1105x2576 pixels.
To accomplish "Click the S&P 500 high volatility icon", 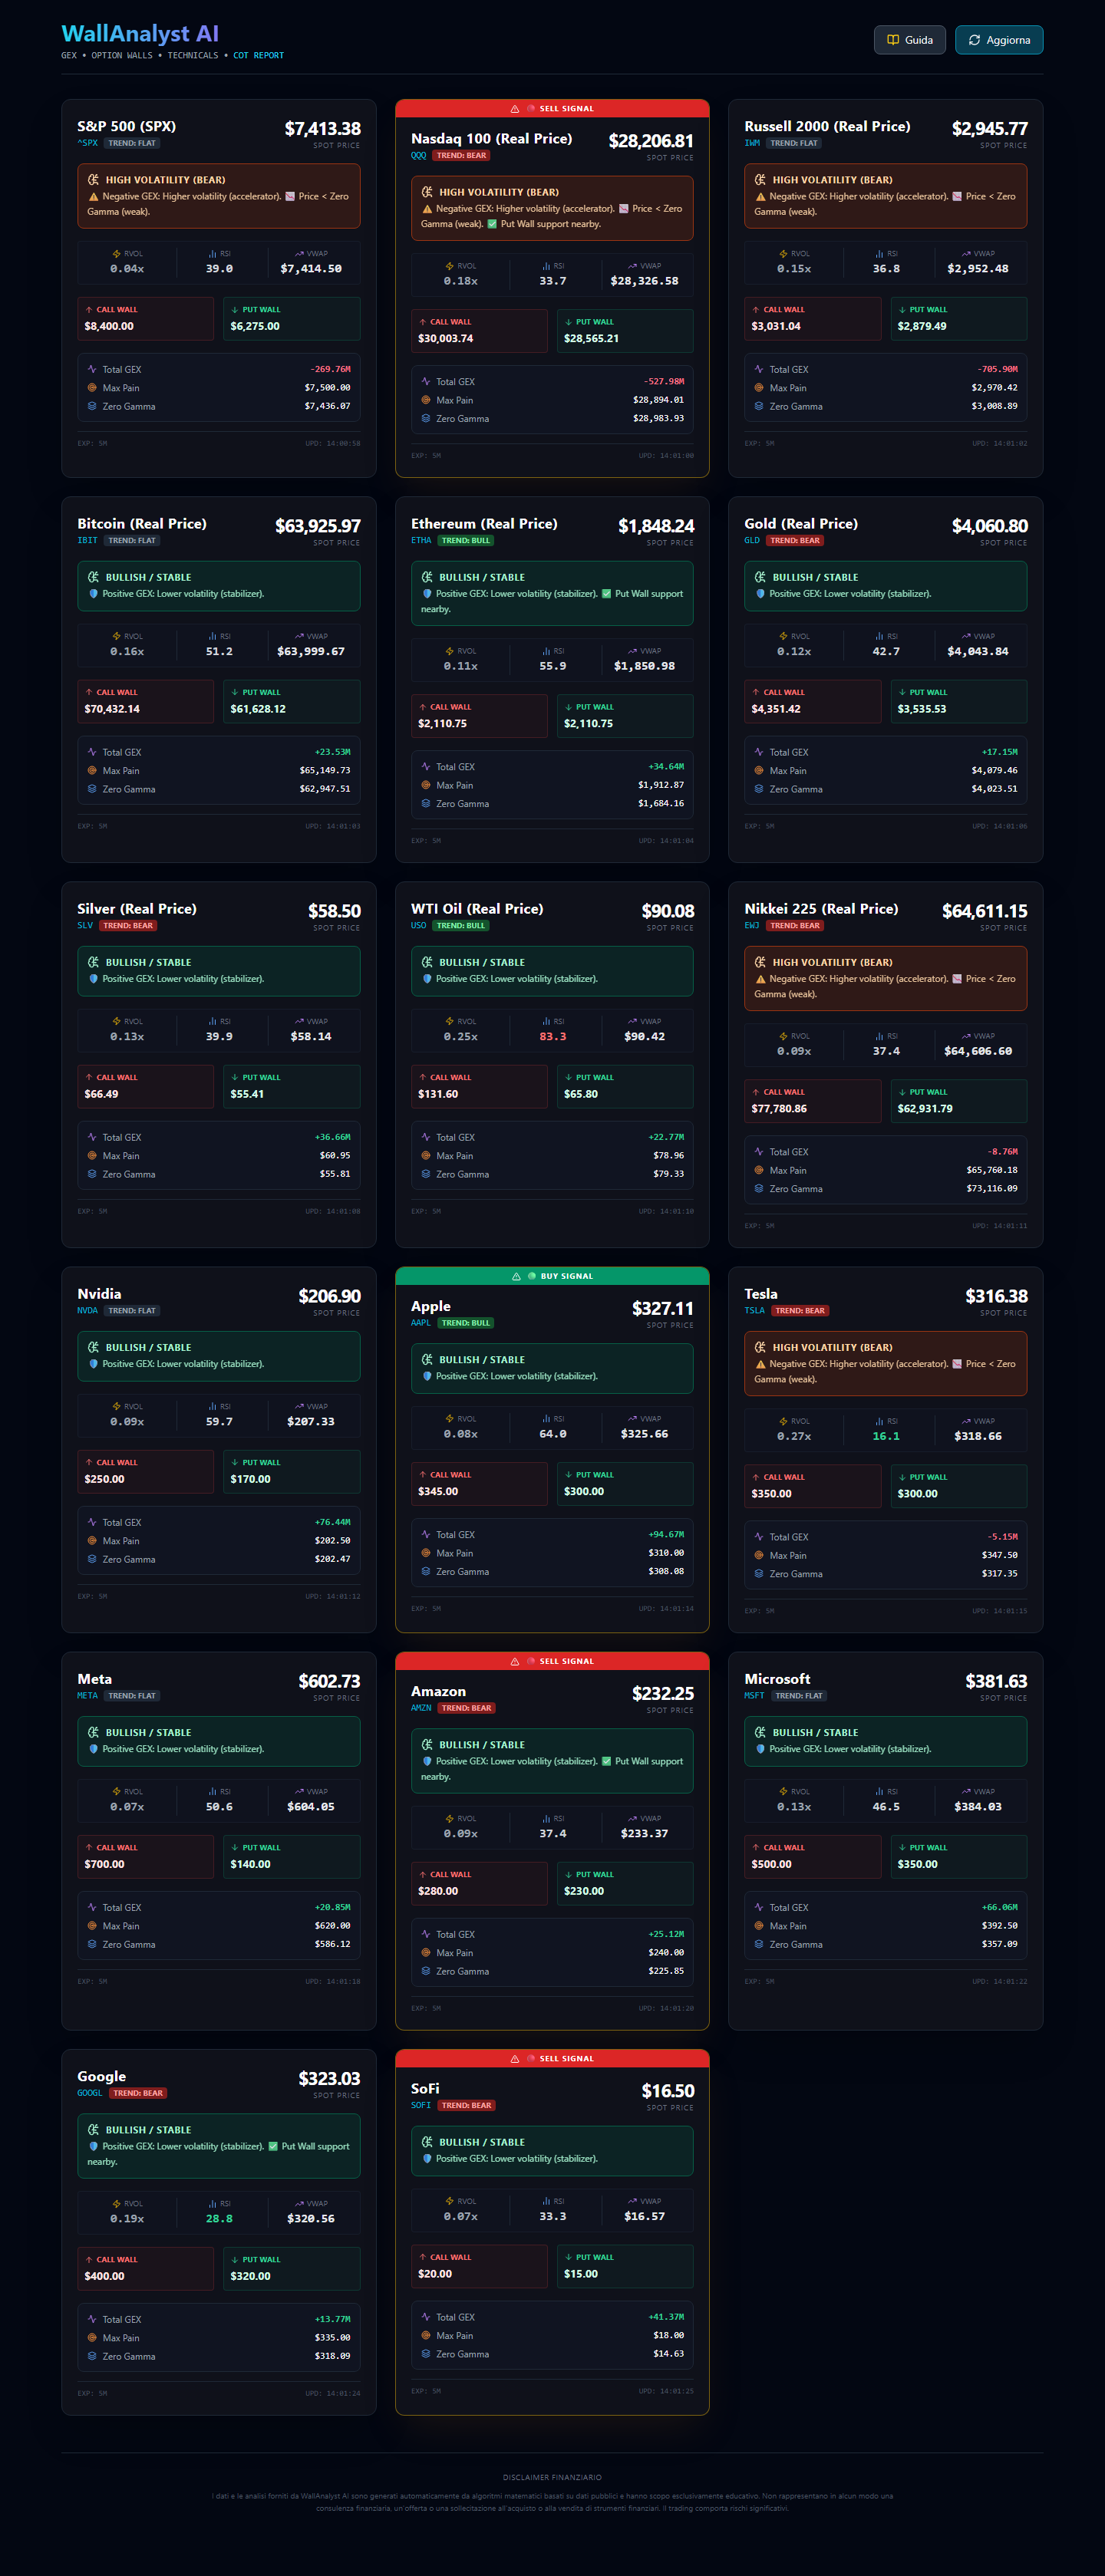I will pyautogui.click(x=93, y=180).
